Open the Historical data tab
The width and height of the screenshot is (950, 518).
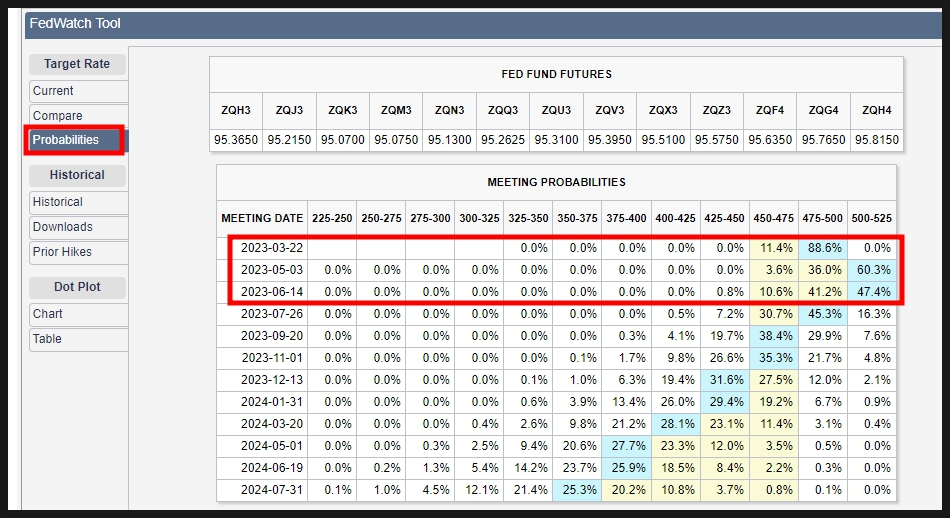coord(78,202)
